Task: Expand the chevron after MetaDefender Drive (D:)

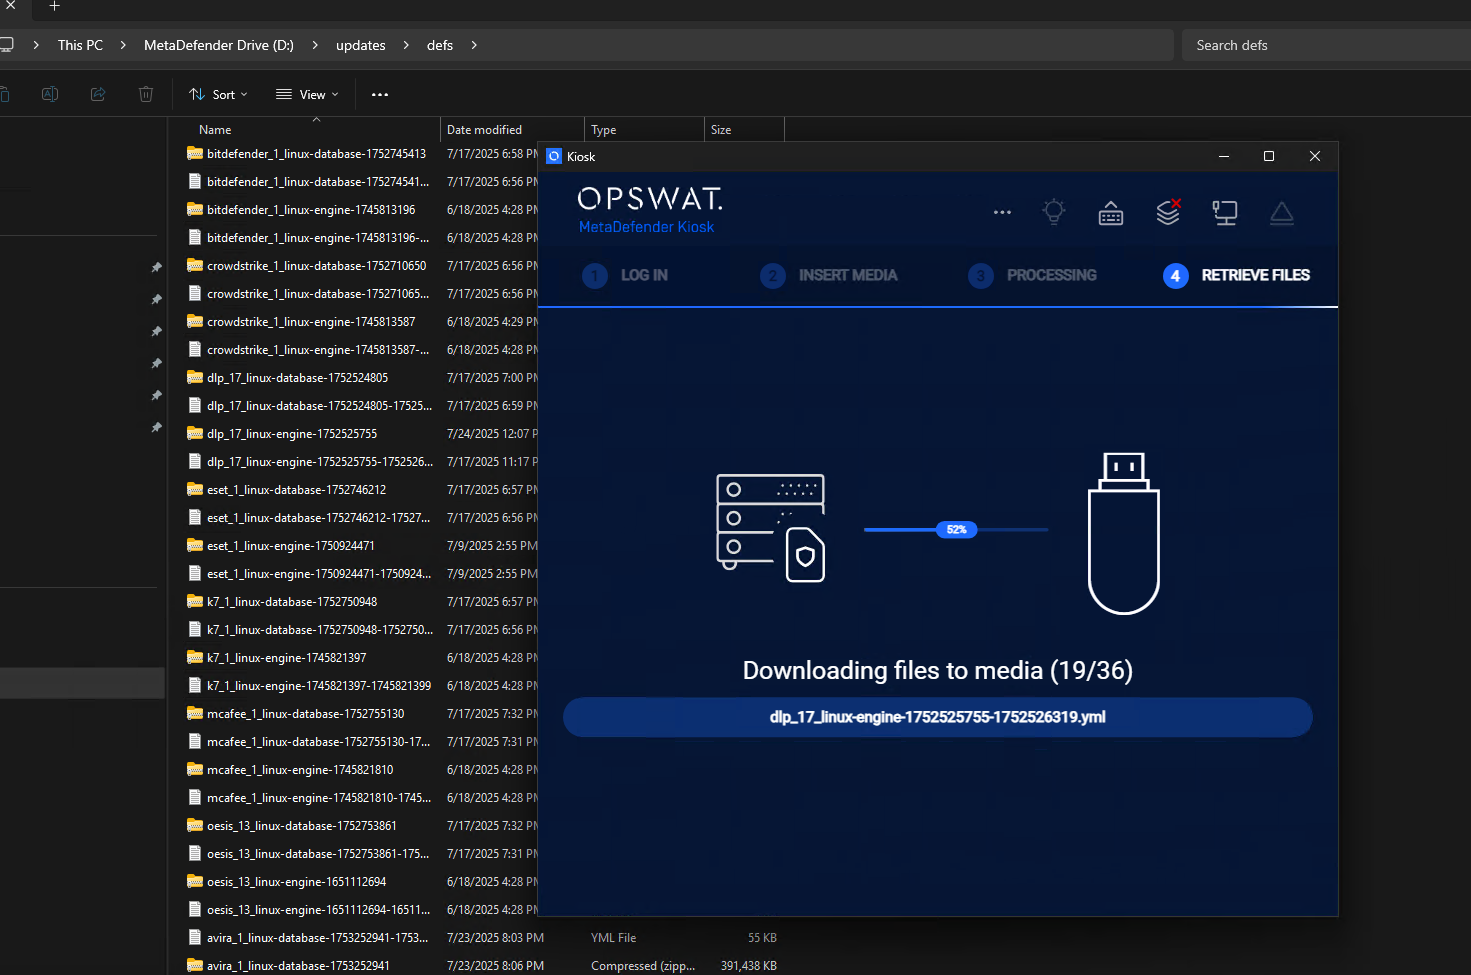Action: [315, 45]
